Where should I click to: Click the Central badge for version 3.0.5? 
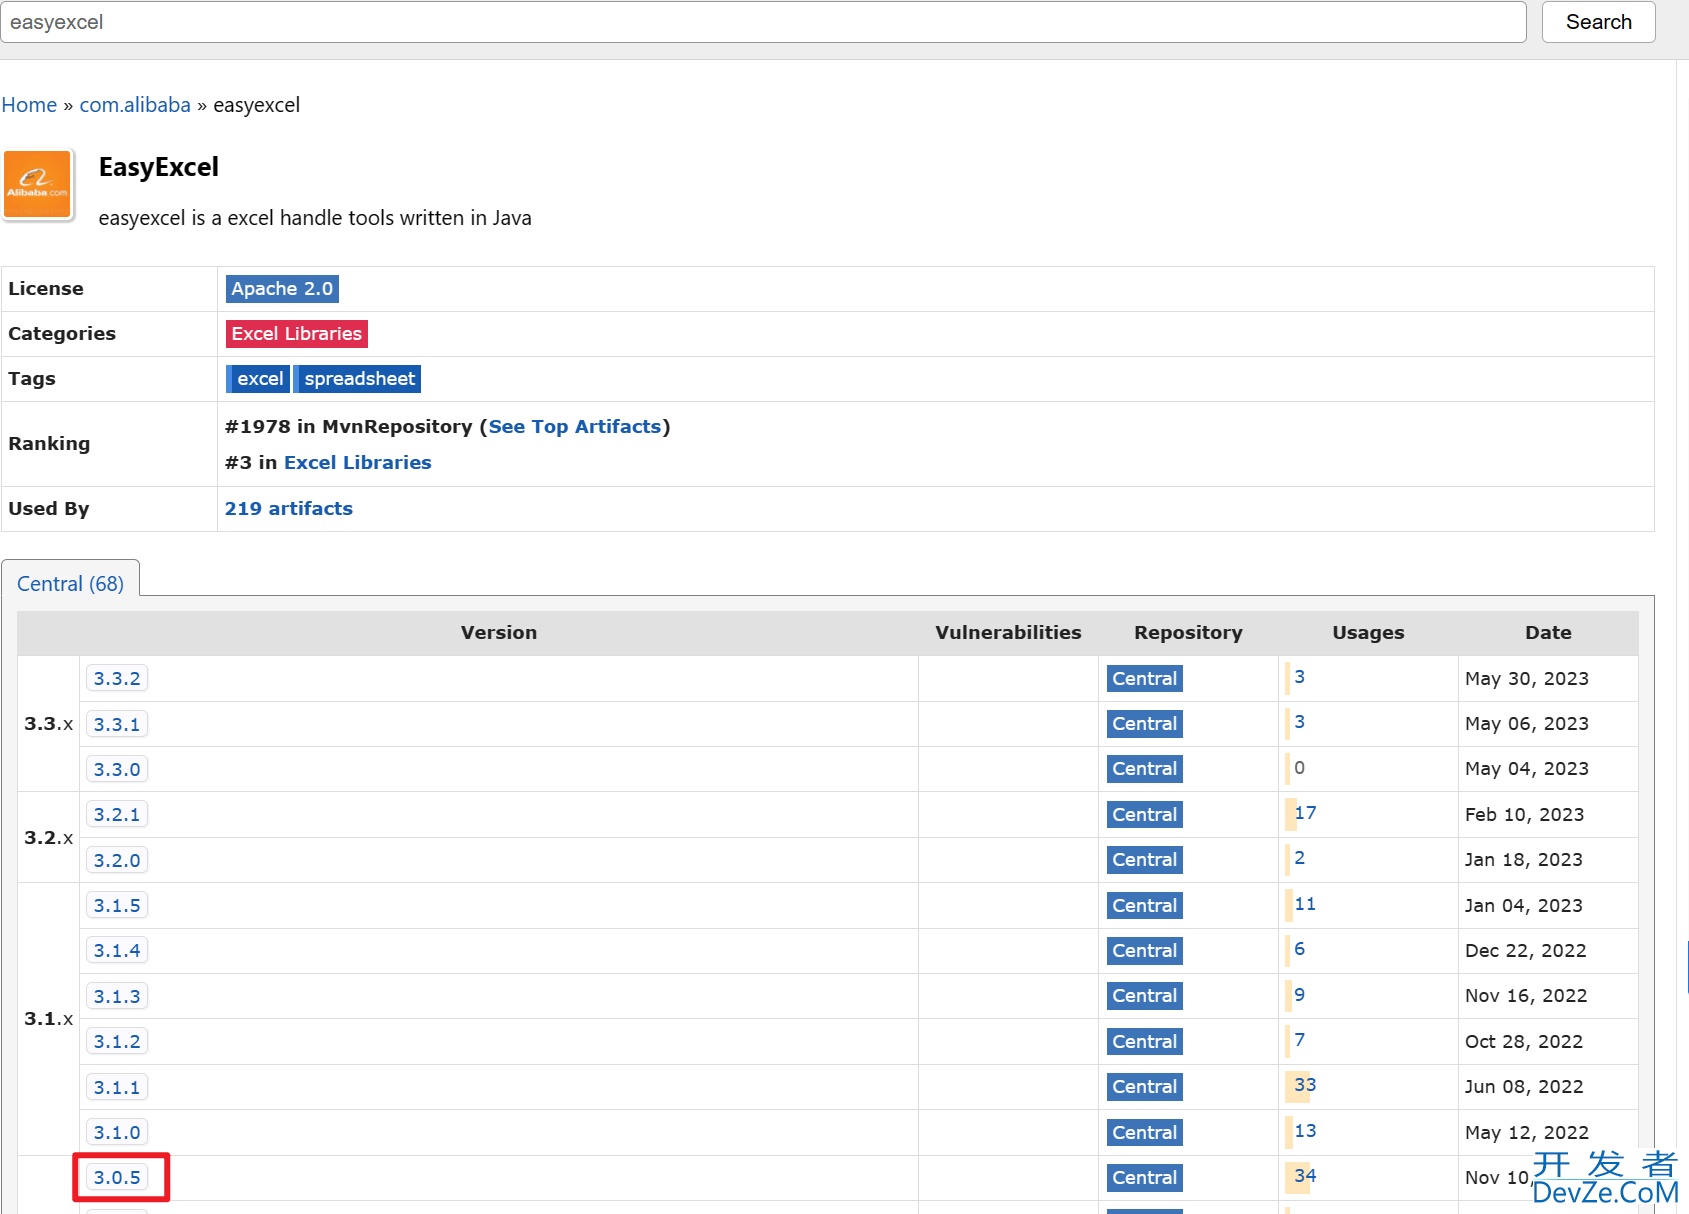click(1145, 1178)
